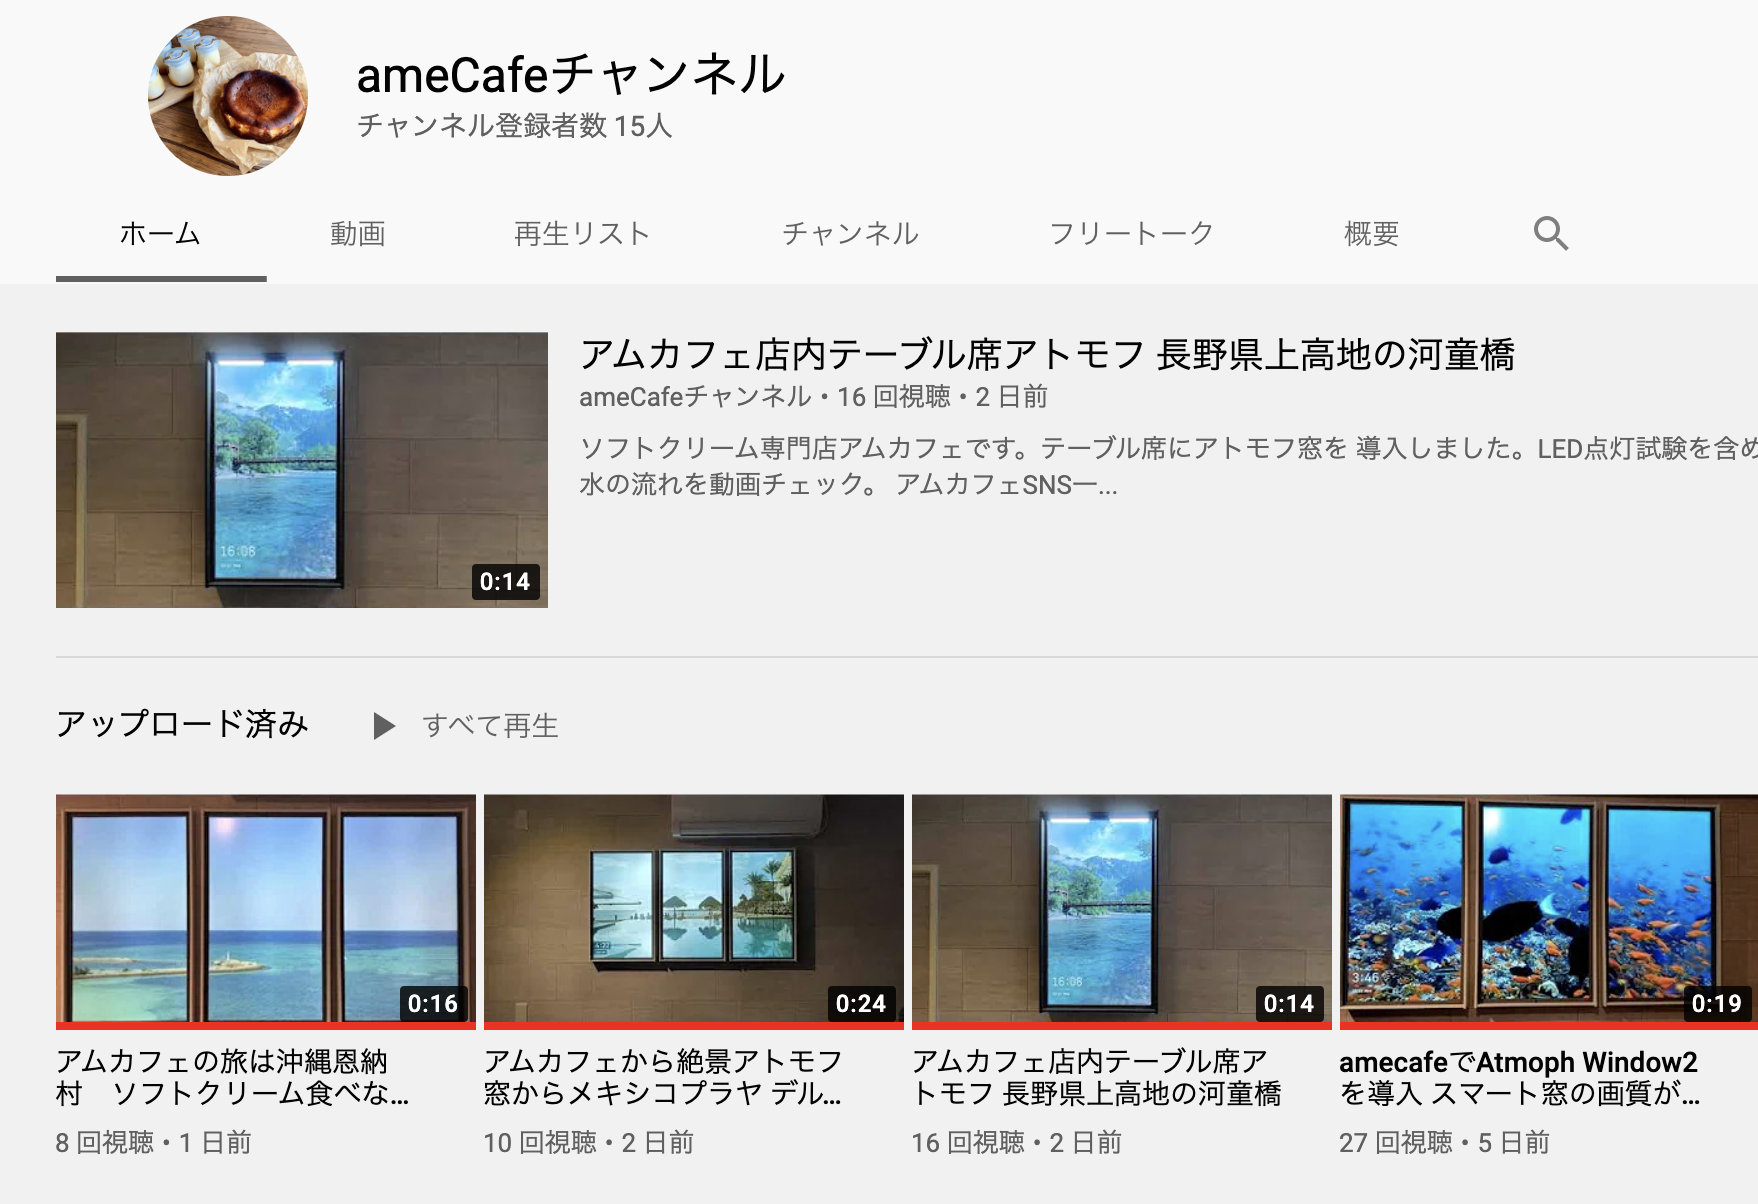
Task: Click the すべて再生 play all link
Action: pyautogui.click(x=490, y=726)
